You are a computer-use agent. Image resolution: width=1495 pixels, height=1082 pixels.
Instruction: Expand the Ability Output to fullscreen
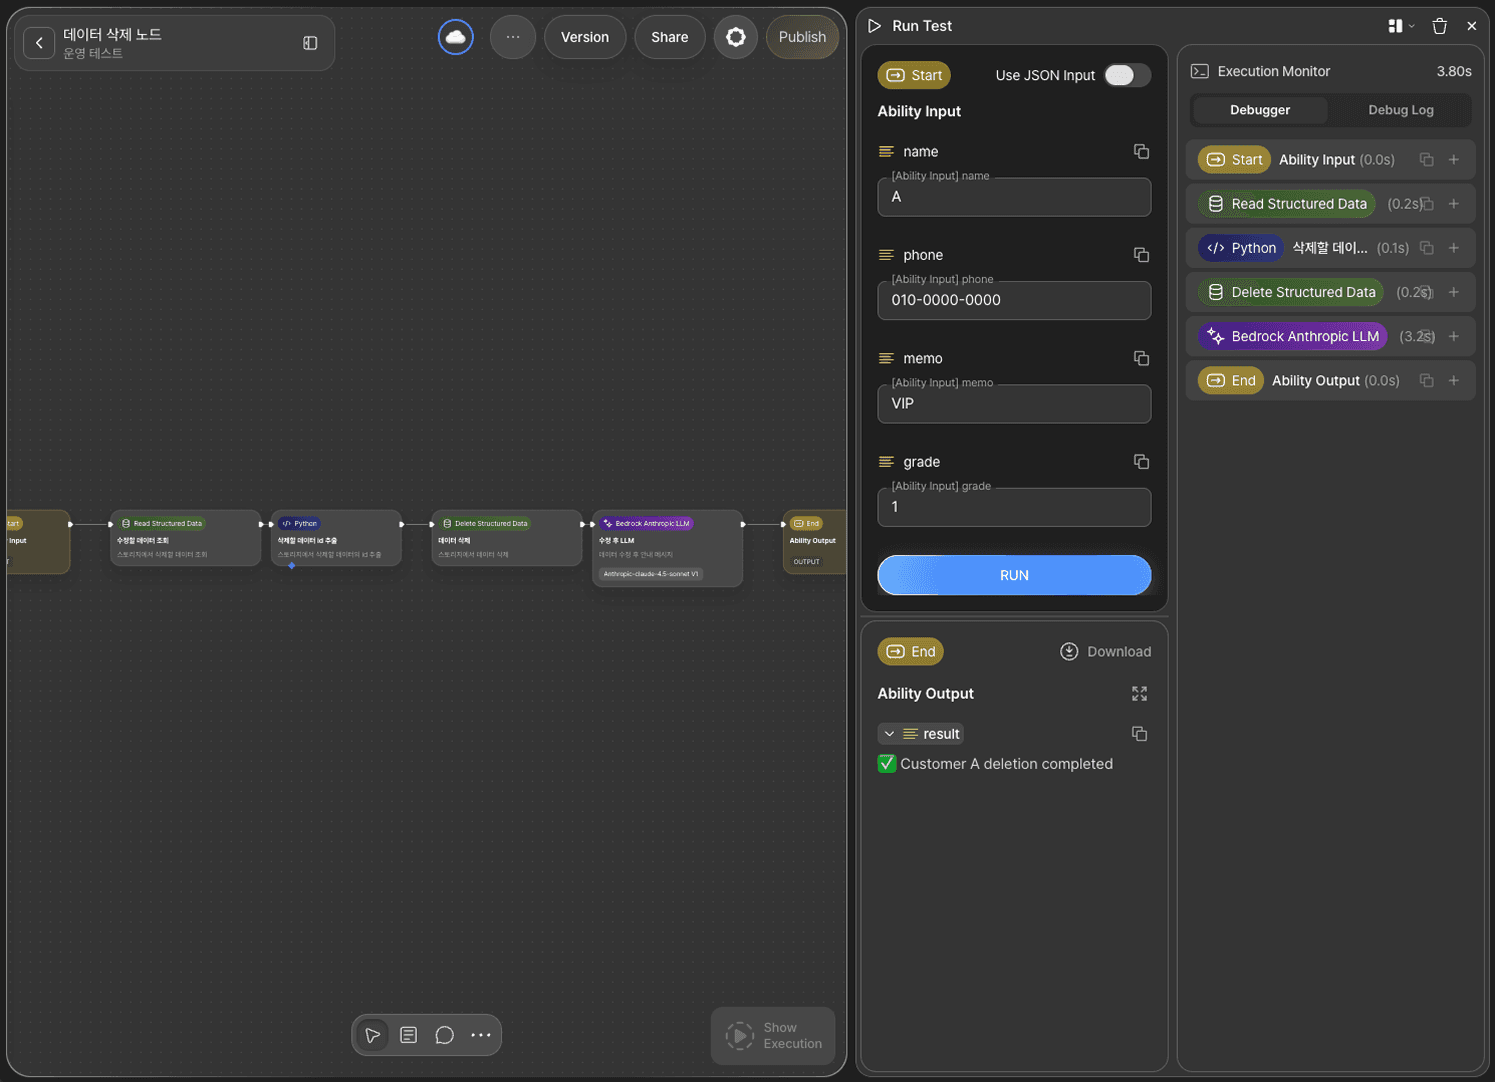pyautogui.click(x=1139, y=693)
